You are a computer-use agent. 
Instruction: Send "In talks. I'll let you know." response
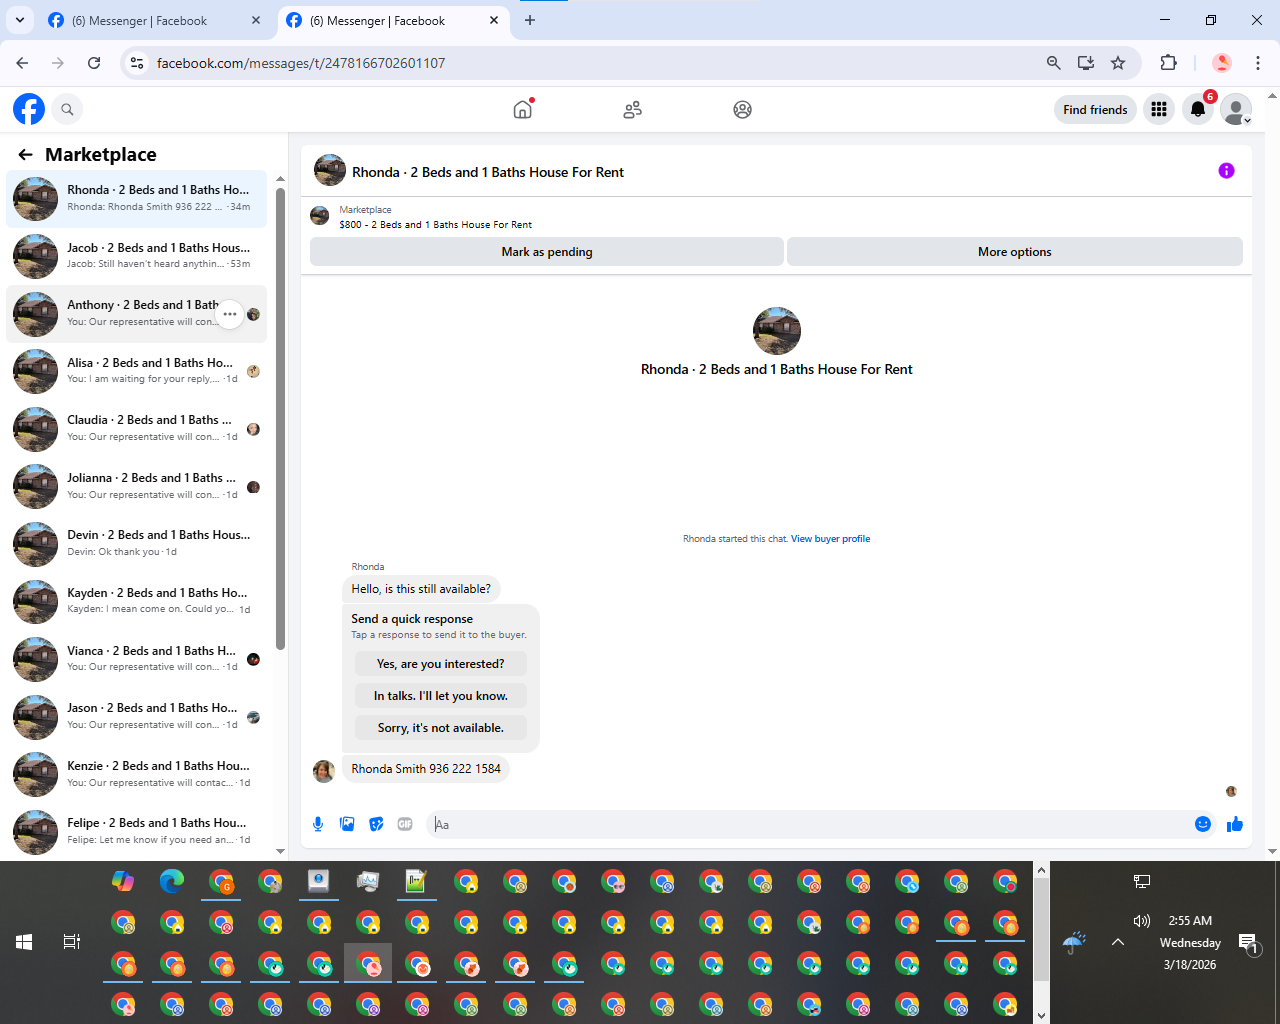tap(441, 696)
